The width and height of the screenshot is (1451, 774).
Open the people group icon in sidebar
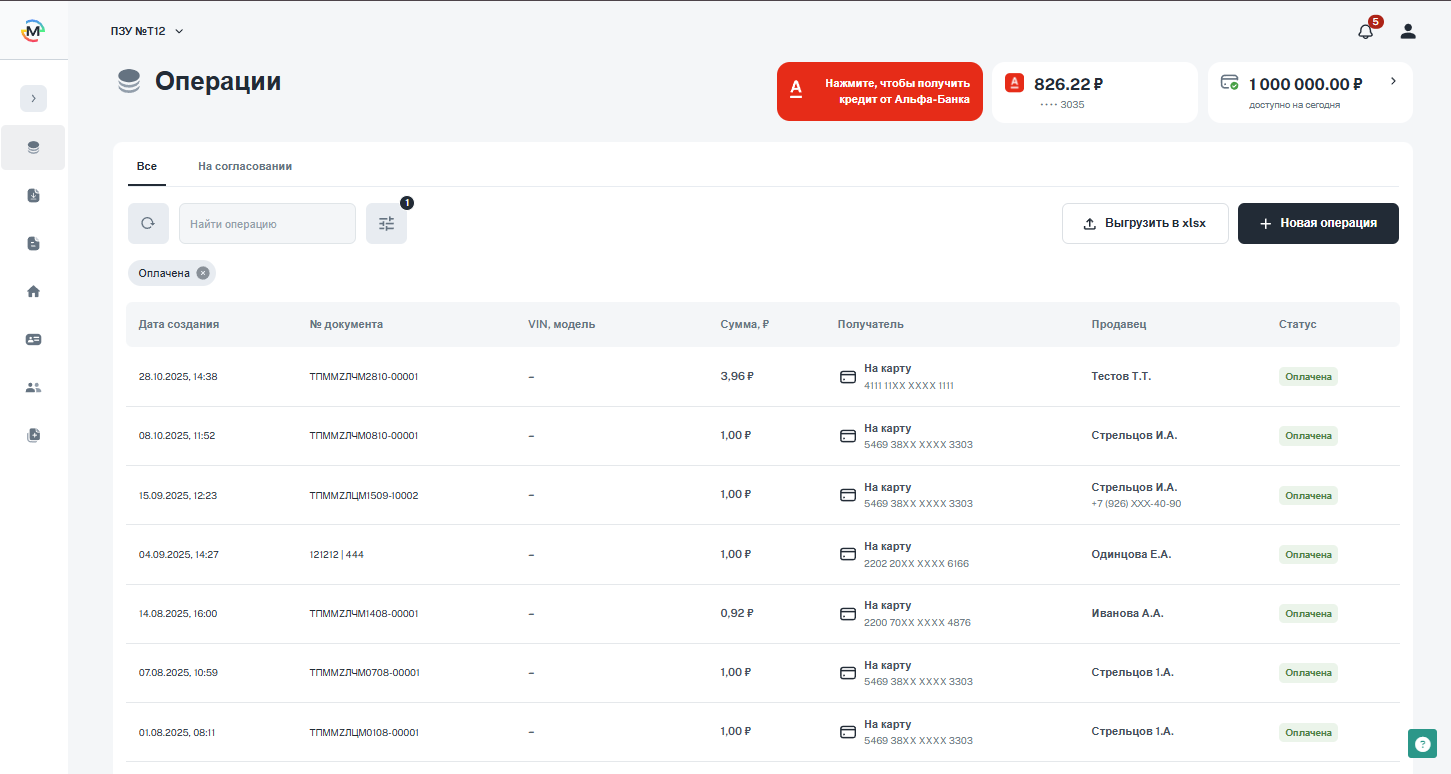point(33,387)
